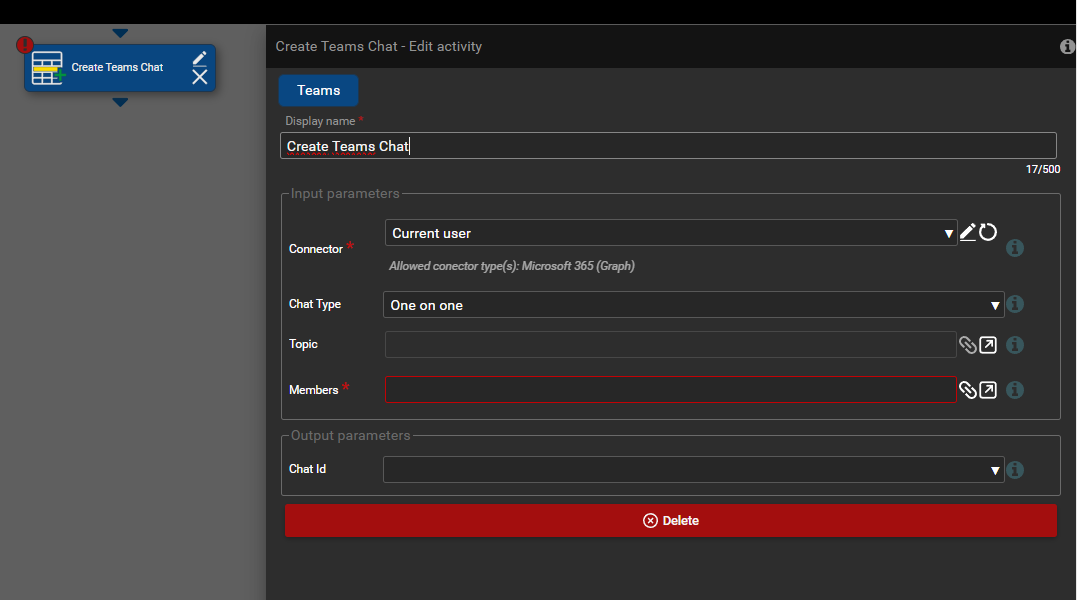Show info for Connector parameter
This screenshot has height=600, width=1077.
coord(1015,248)
